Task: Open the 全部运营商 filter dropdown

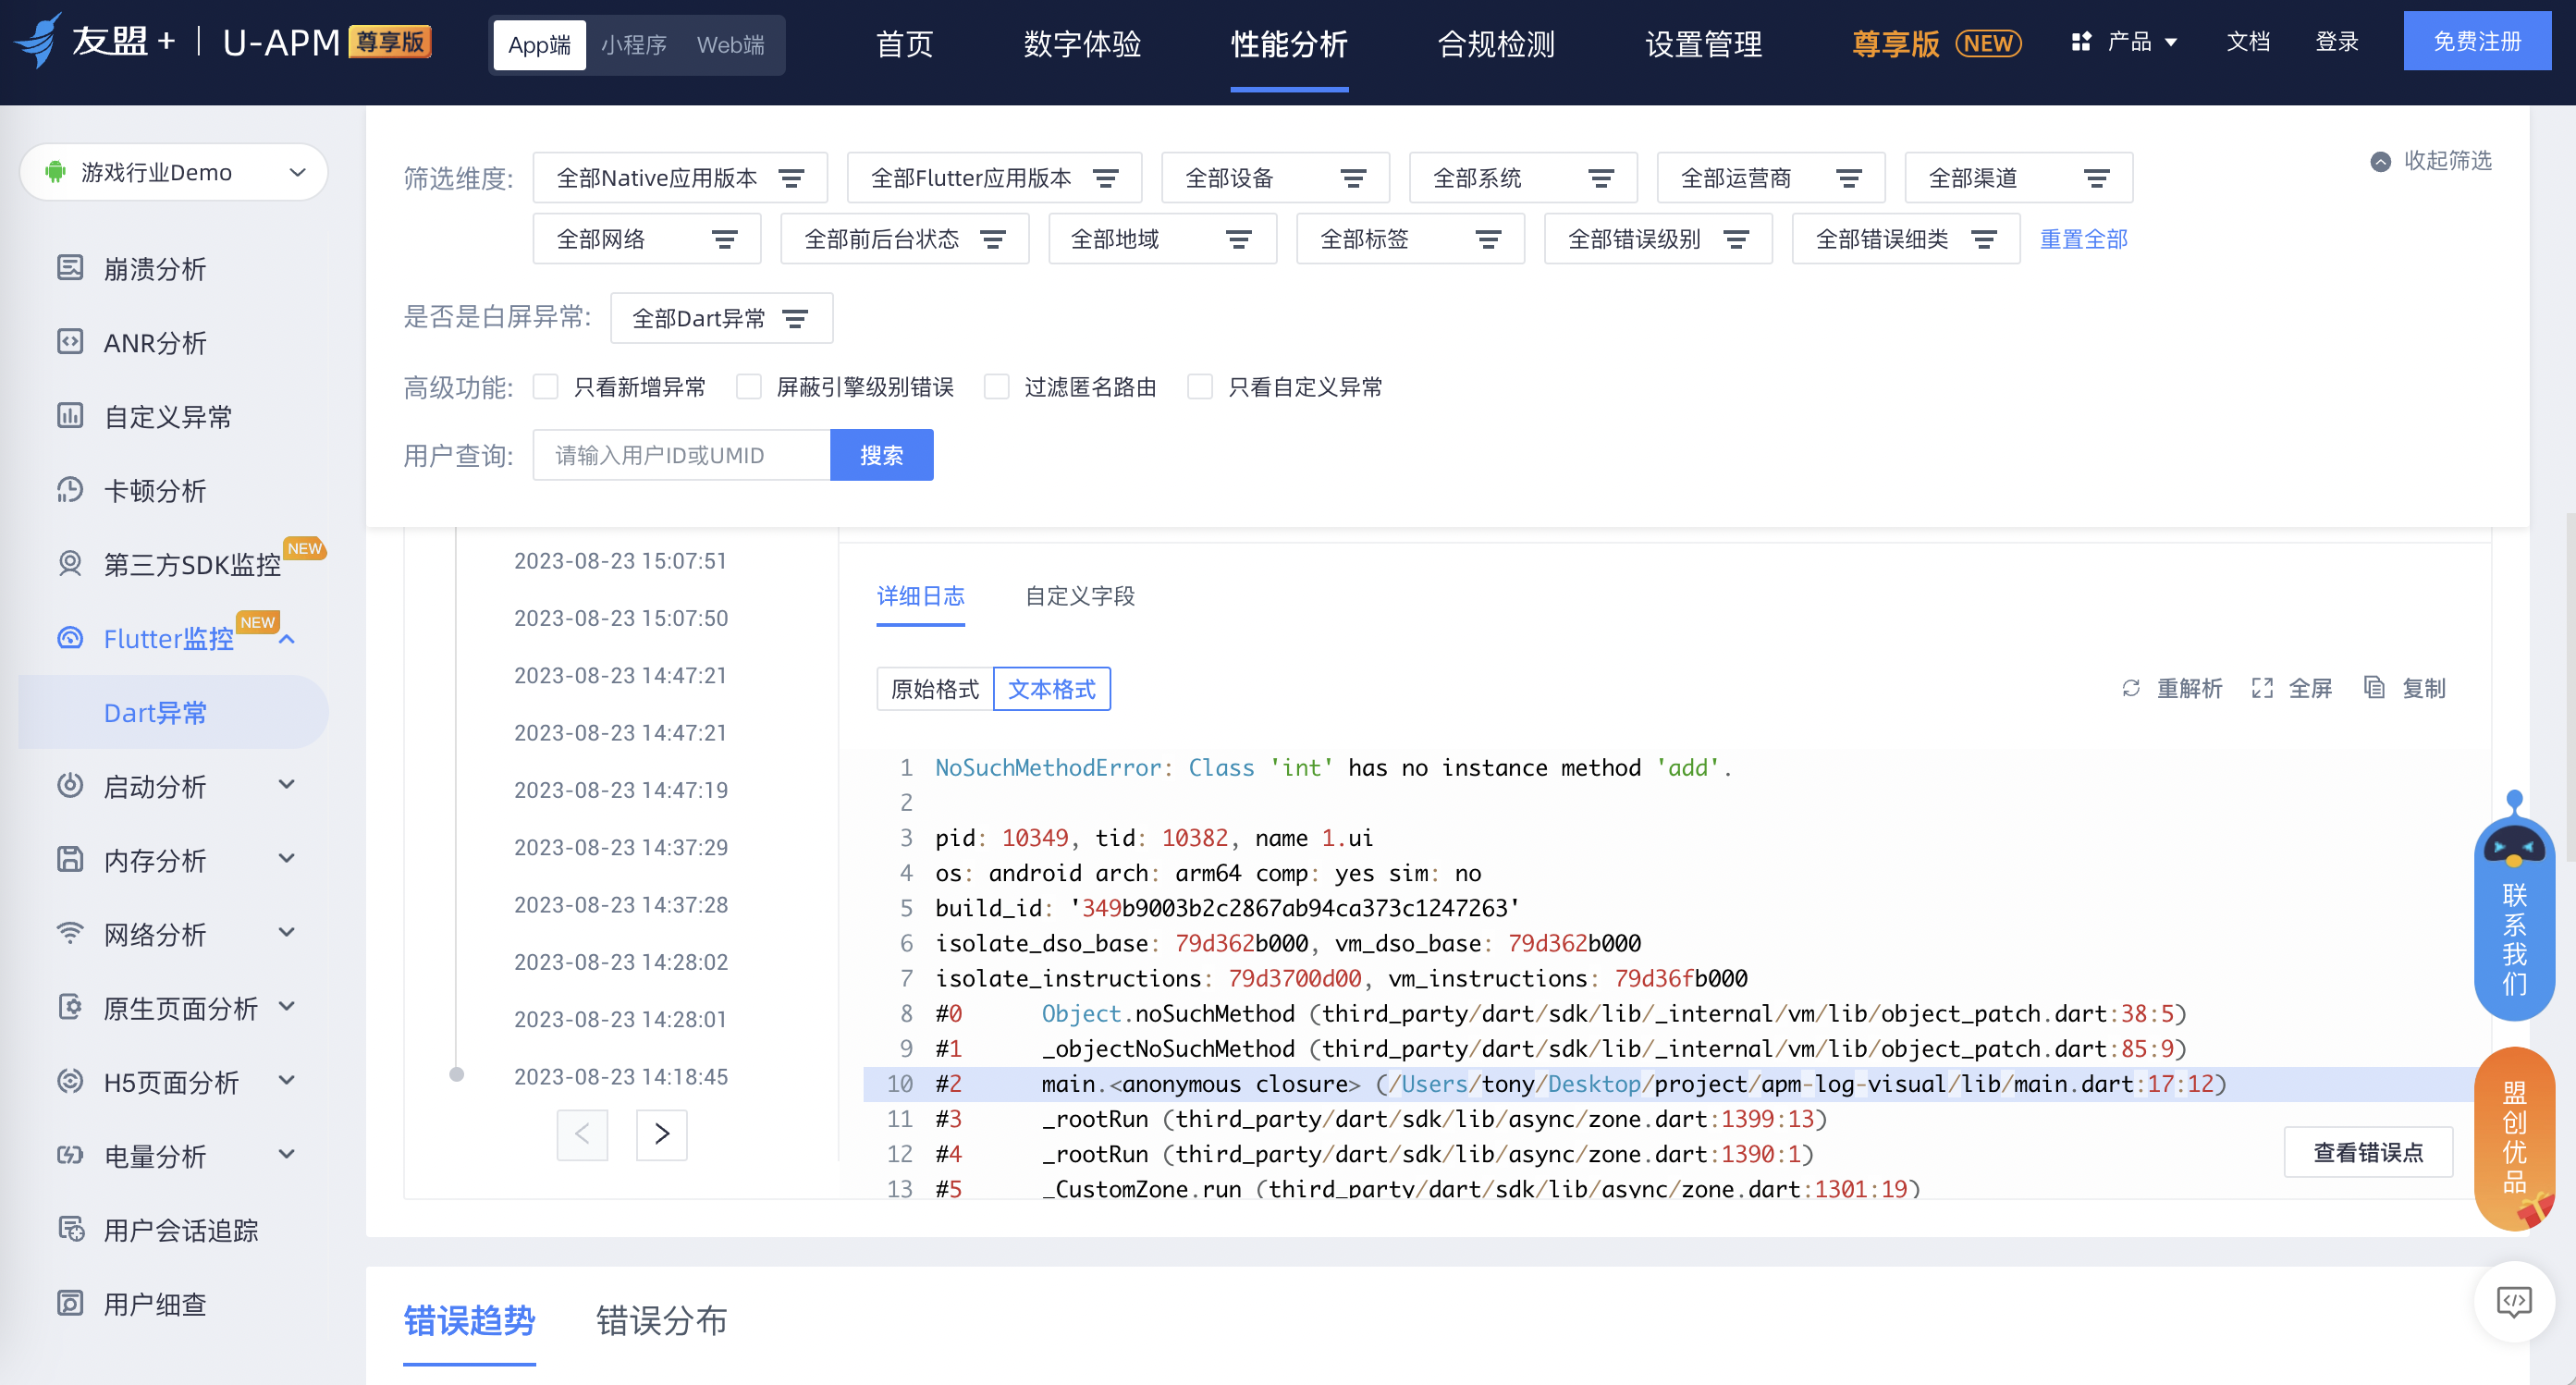Action: click(x=1772, y=178)
